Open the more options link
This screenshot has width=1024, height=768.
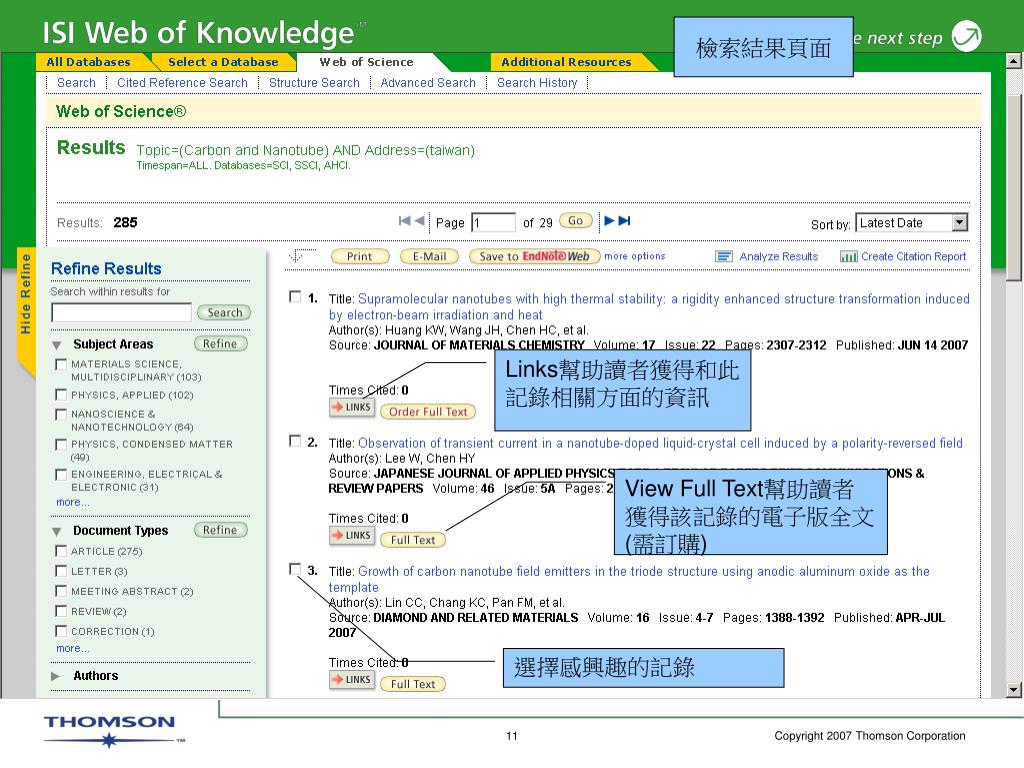(635, 256)
